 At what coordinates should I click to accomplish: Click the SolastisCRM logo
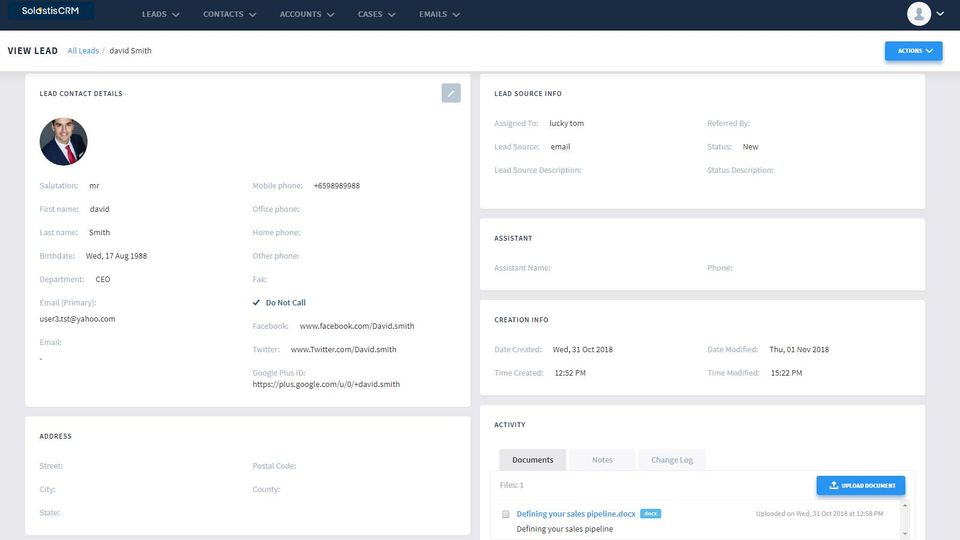point(50,11)
